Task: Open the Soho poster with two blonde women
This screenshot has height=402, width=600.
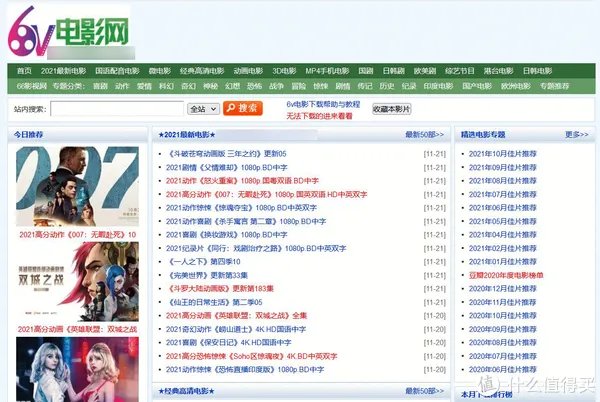Action: click(x=77, y=369)
